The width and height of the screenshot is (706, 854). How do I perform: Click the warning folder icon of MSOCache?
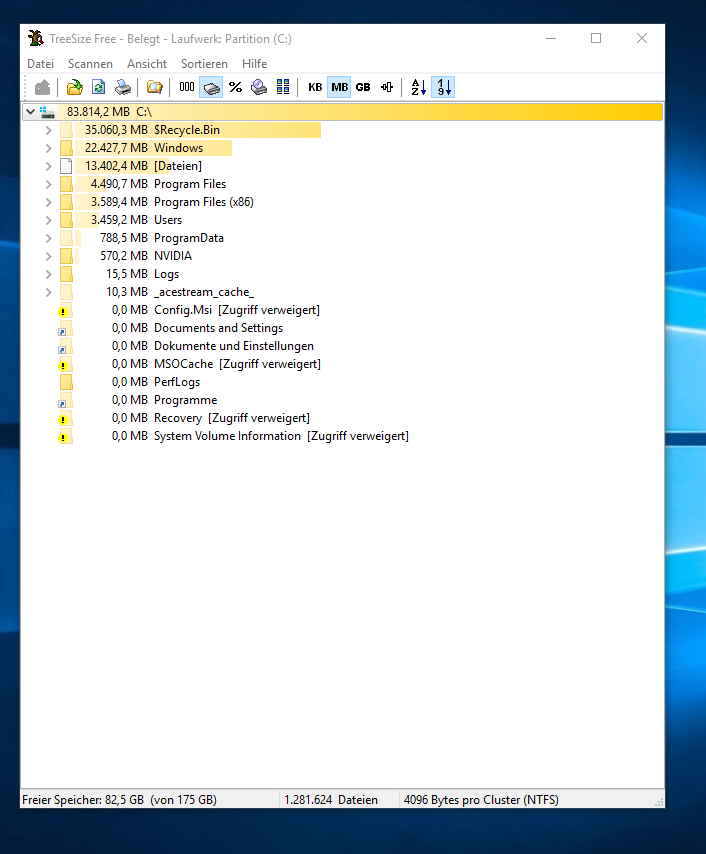(65, 364)
